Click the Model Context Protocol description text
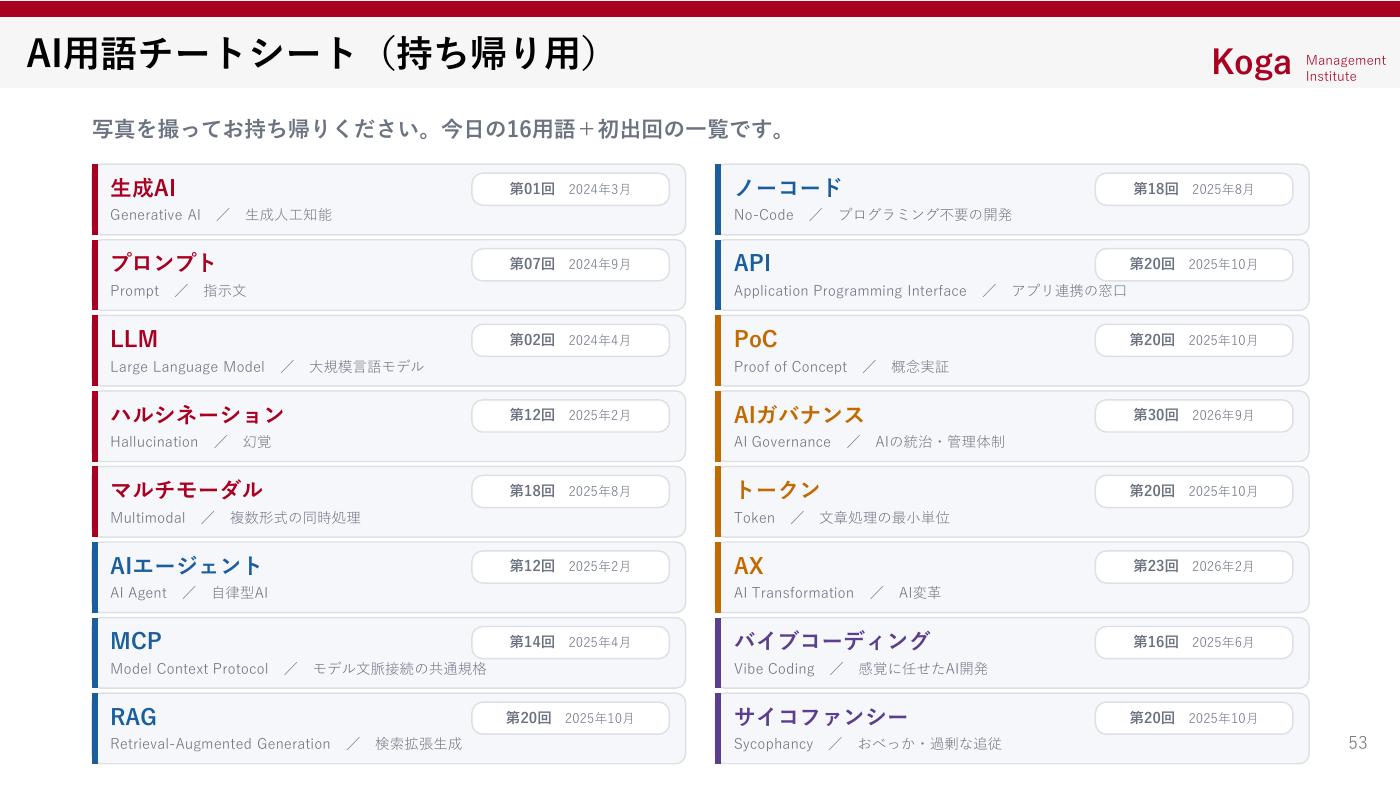This screenshot has width=1400, height=788. tap(298, 669)
